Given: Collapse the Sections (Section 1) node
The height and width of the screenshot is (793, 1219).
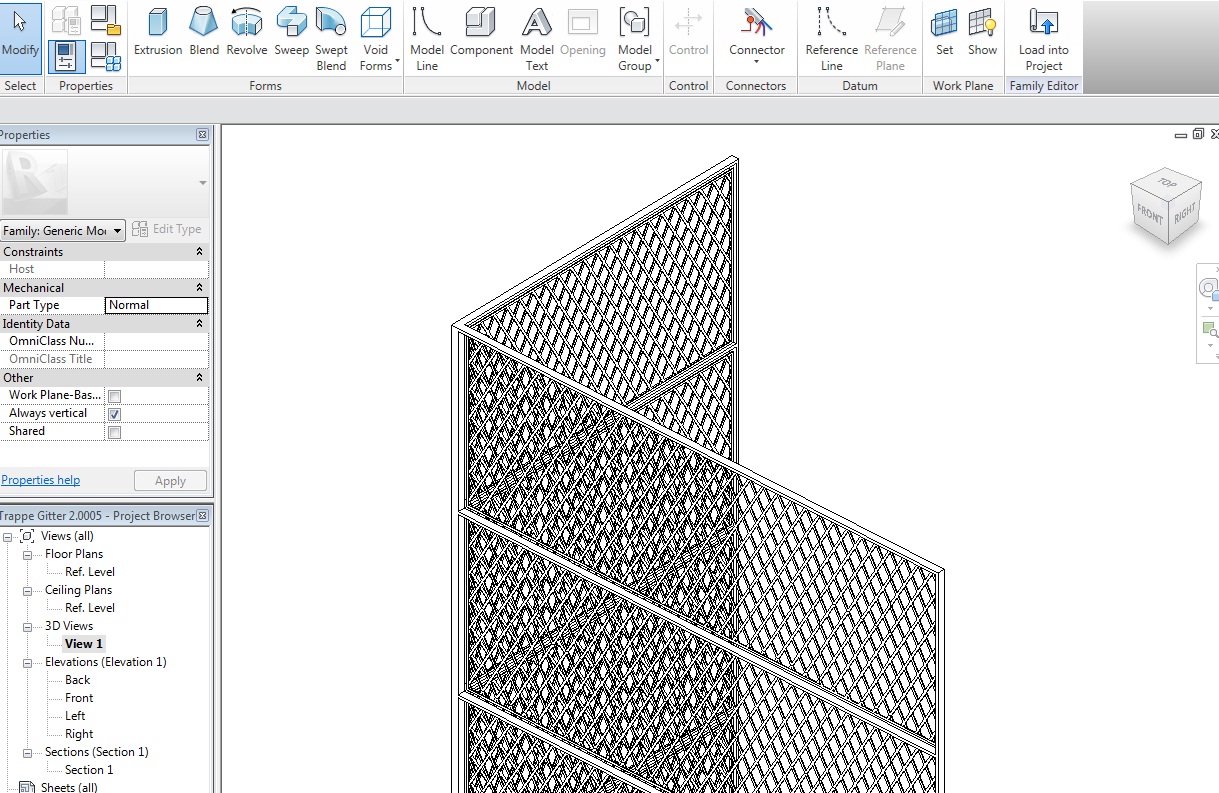Looking at the screenshot, I should 28,752.
